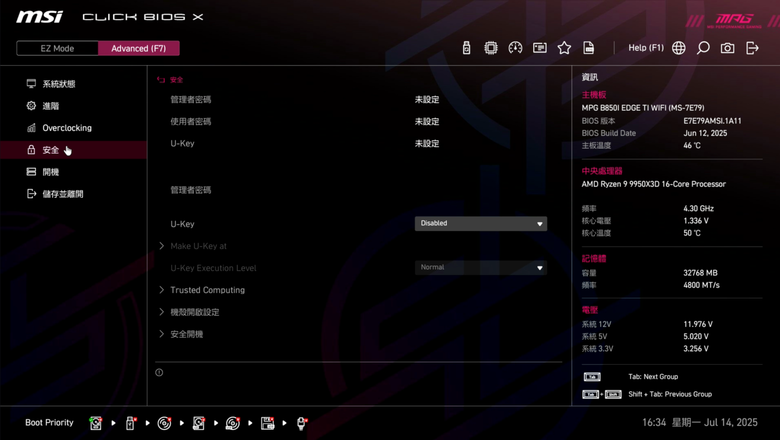Screen dimensions: 780x440
Task: Click AMD Ryzen 9 9950X3D processor name
Action: coord(653,184)
